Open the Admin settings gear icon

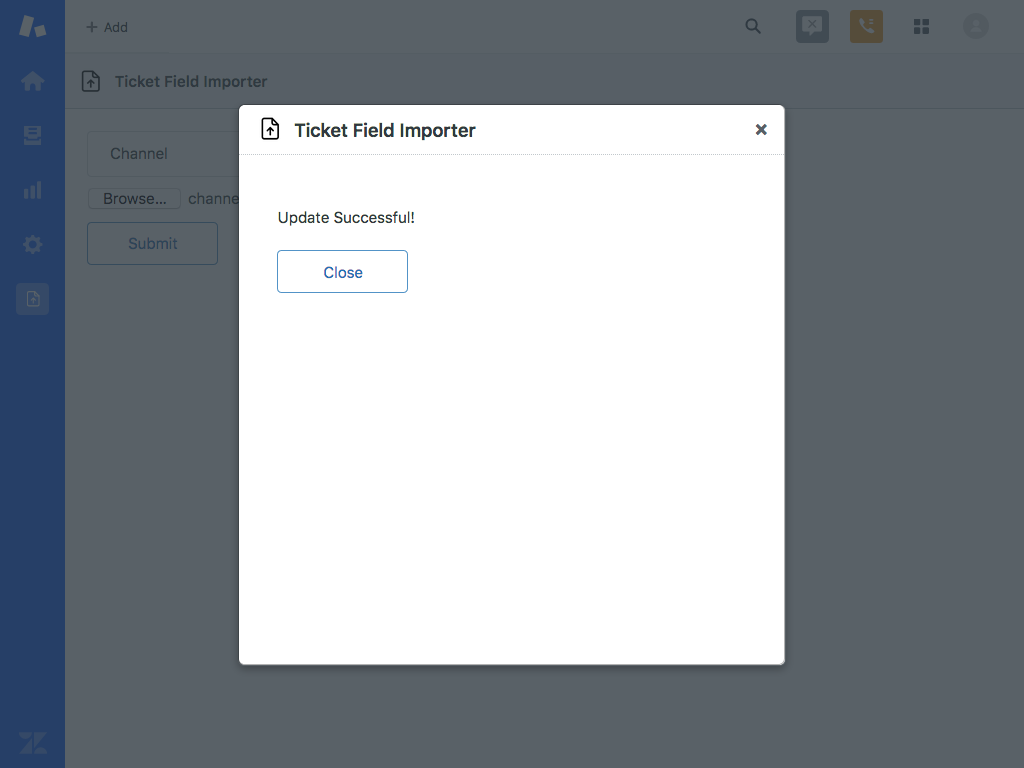click(32, 244)
